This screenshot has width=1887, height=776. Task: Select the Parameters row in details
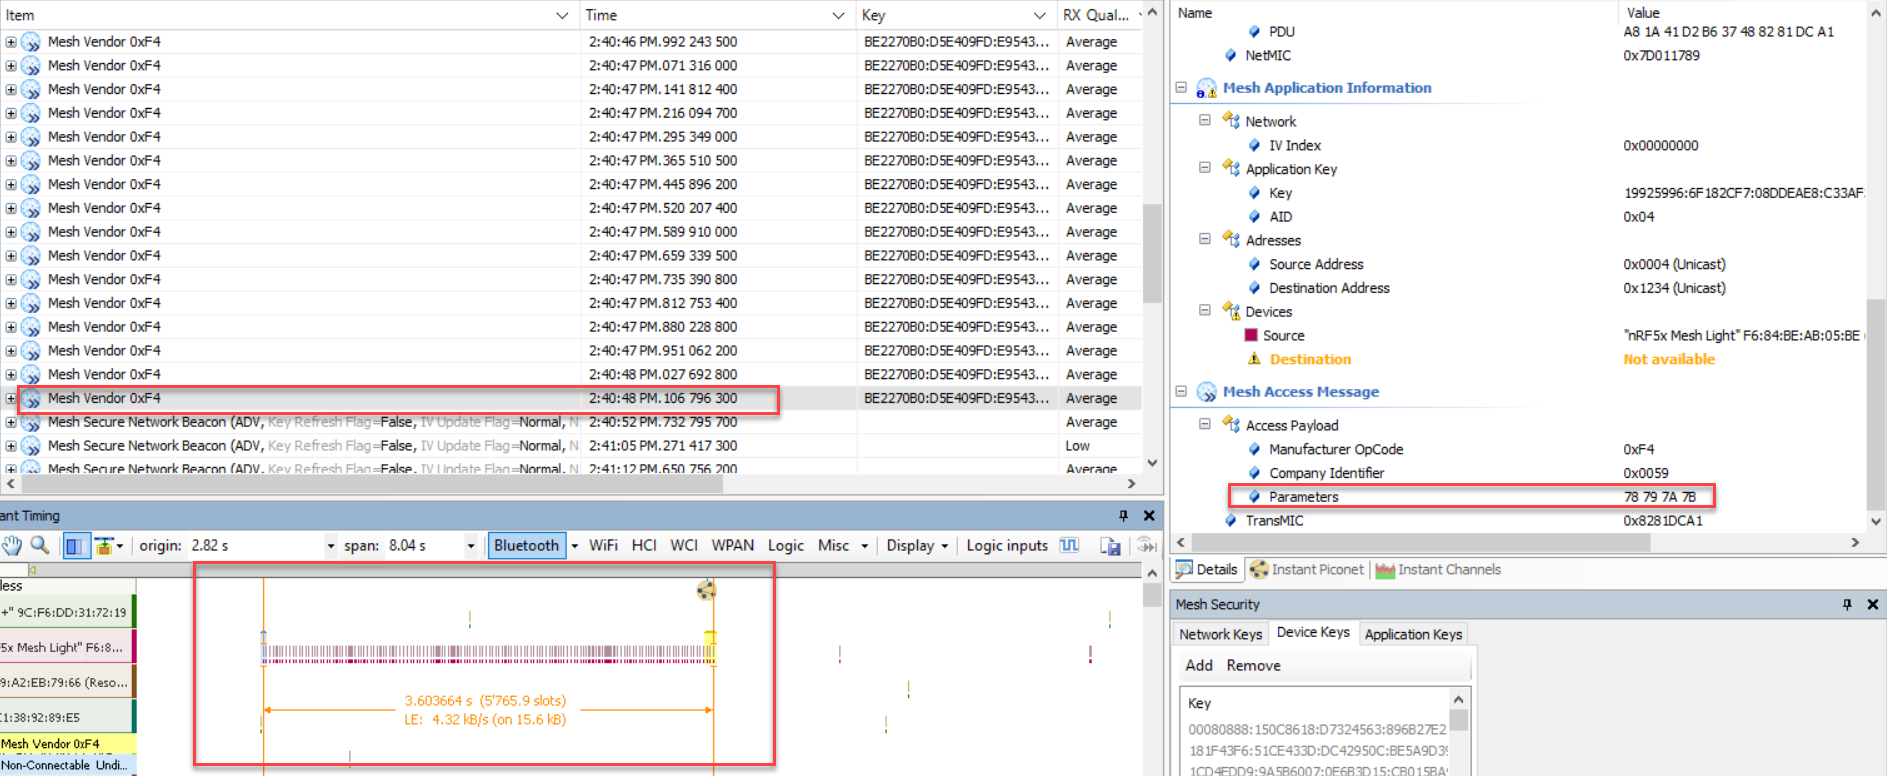pyautogui.click(x=1302, y=496)
